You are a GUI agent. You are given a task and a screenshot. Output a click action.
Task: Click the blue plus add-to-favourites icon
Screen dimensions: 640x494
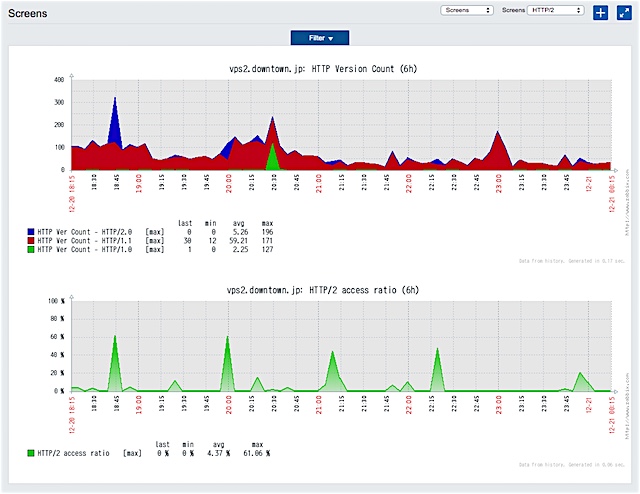point(600,13)
